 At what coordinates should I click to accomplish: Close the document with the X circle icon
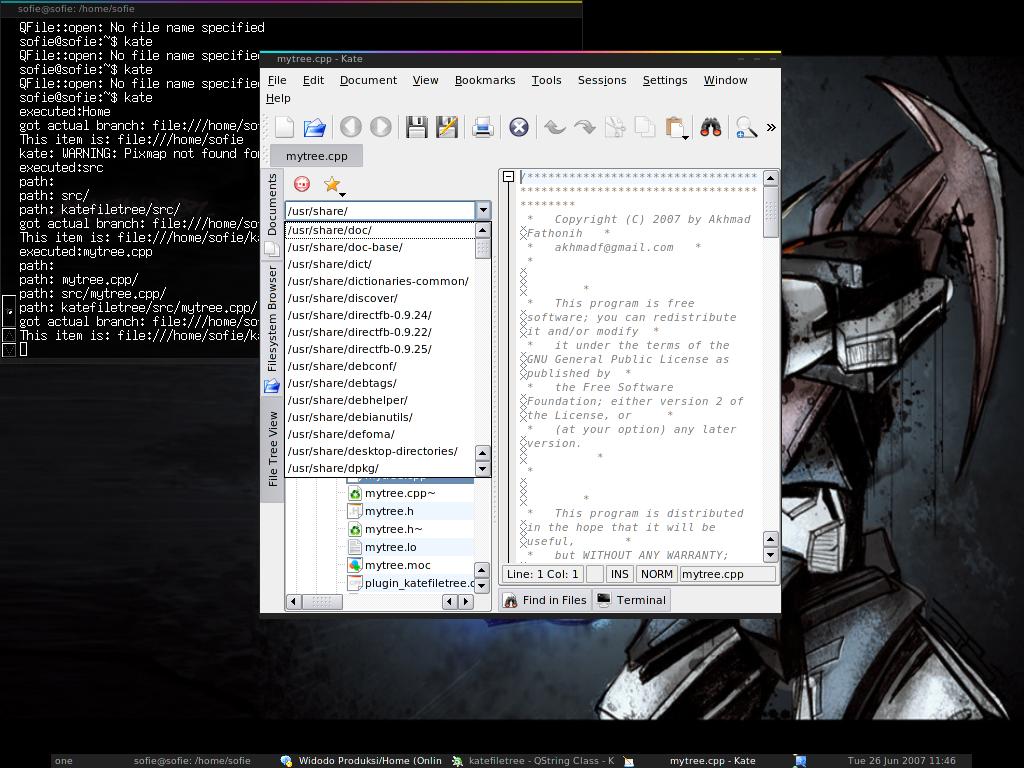519,127
